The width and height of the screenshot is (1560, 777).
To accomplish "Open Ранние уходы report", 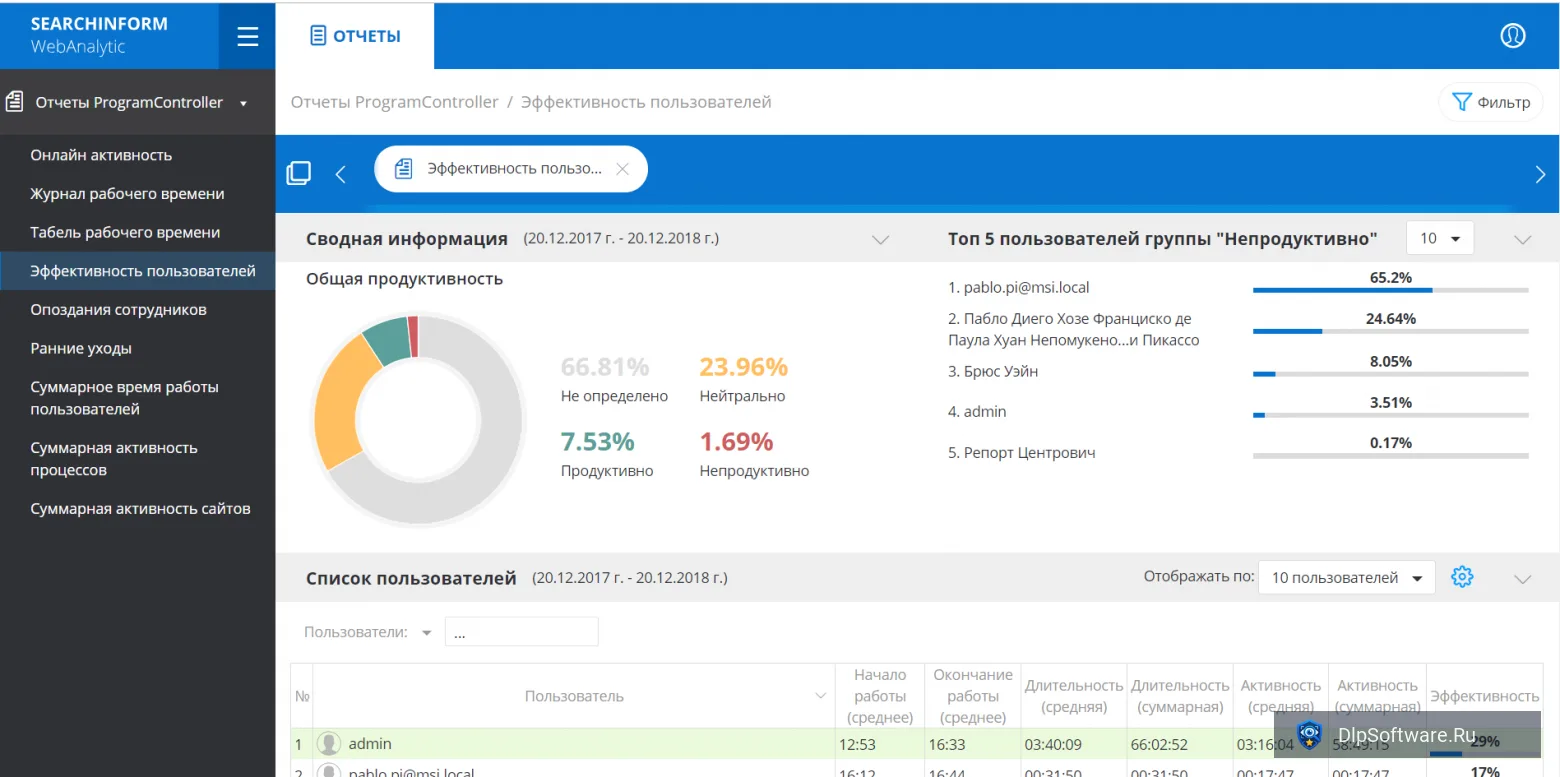I will coord(81,348).
